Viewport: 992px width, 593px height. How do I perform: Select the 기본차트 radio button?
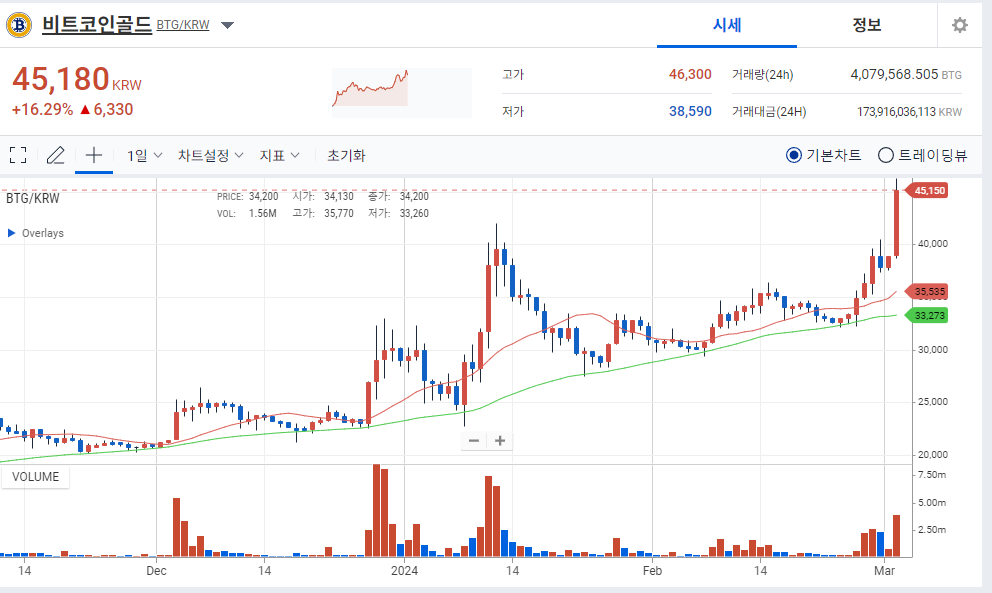(793, 155)
